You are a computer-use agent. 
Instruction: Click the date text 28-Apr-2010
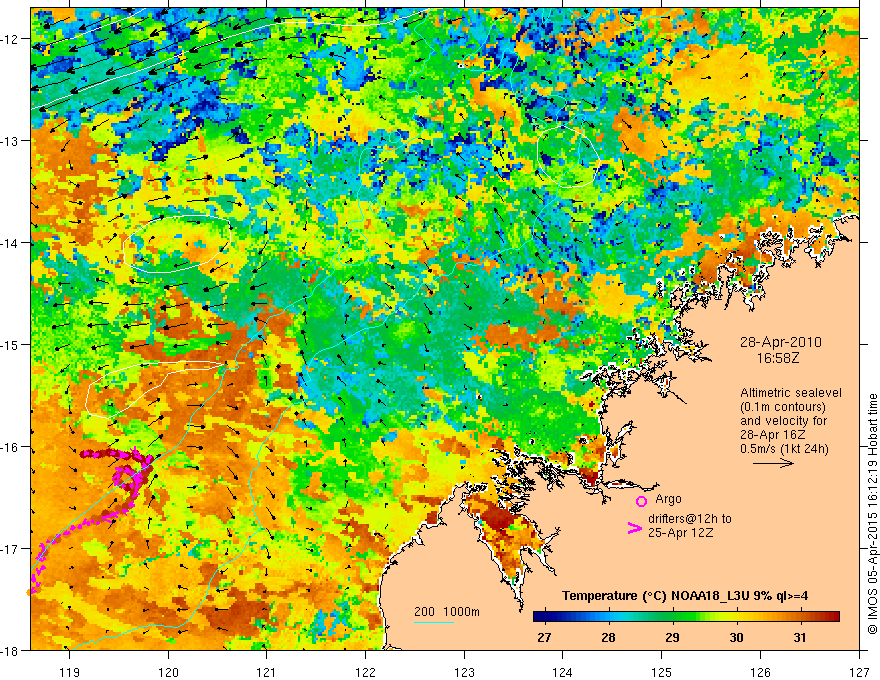pyautogui.click(x=780, y=342)
